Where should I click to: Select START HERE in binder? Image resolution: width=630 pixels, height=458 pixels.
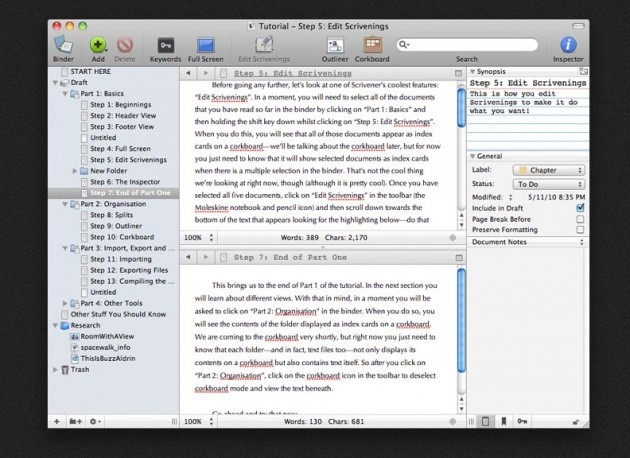pyautogui.click(x=90, y=72)
